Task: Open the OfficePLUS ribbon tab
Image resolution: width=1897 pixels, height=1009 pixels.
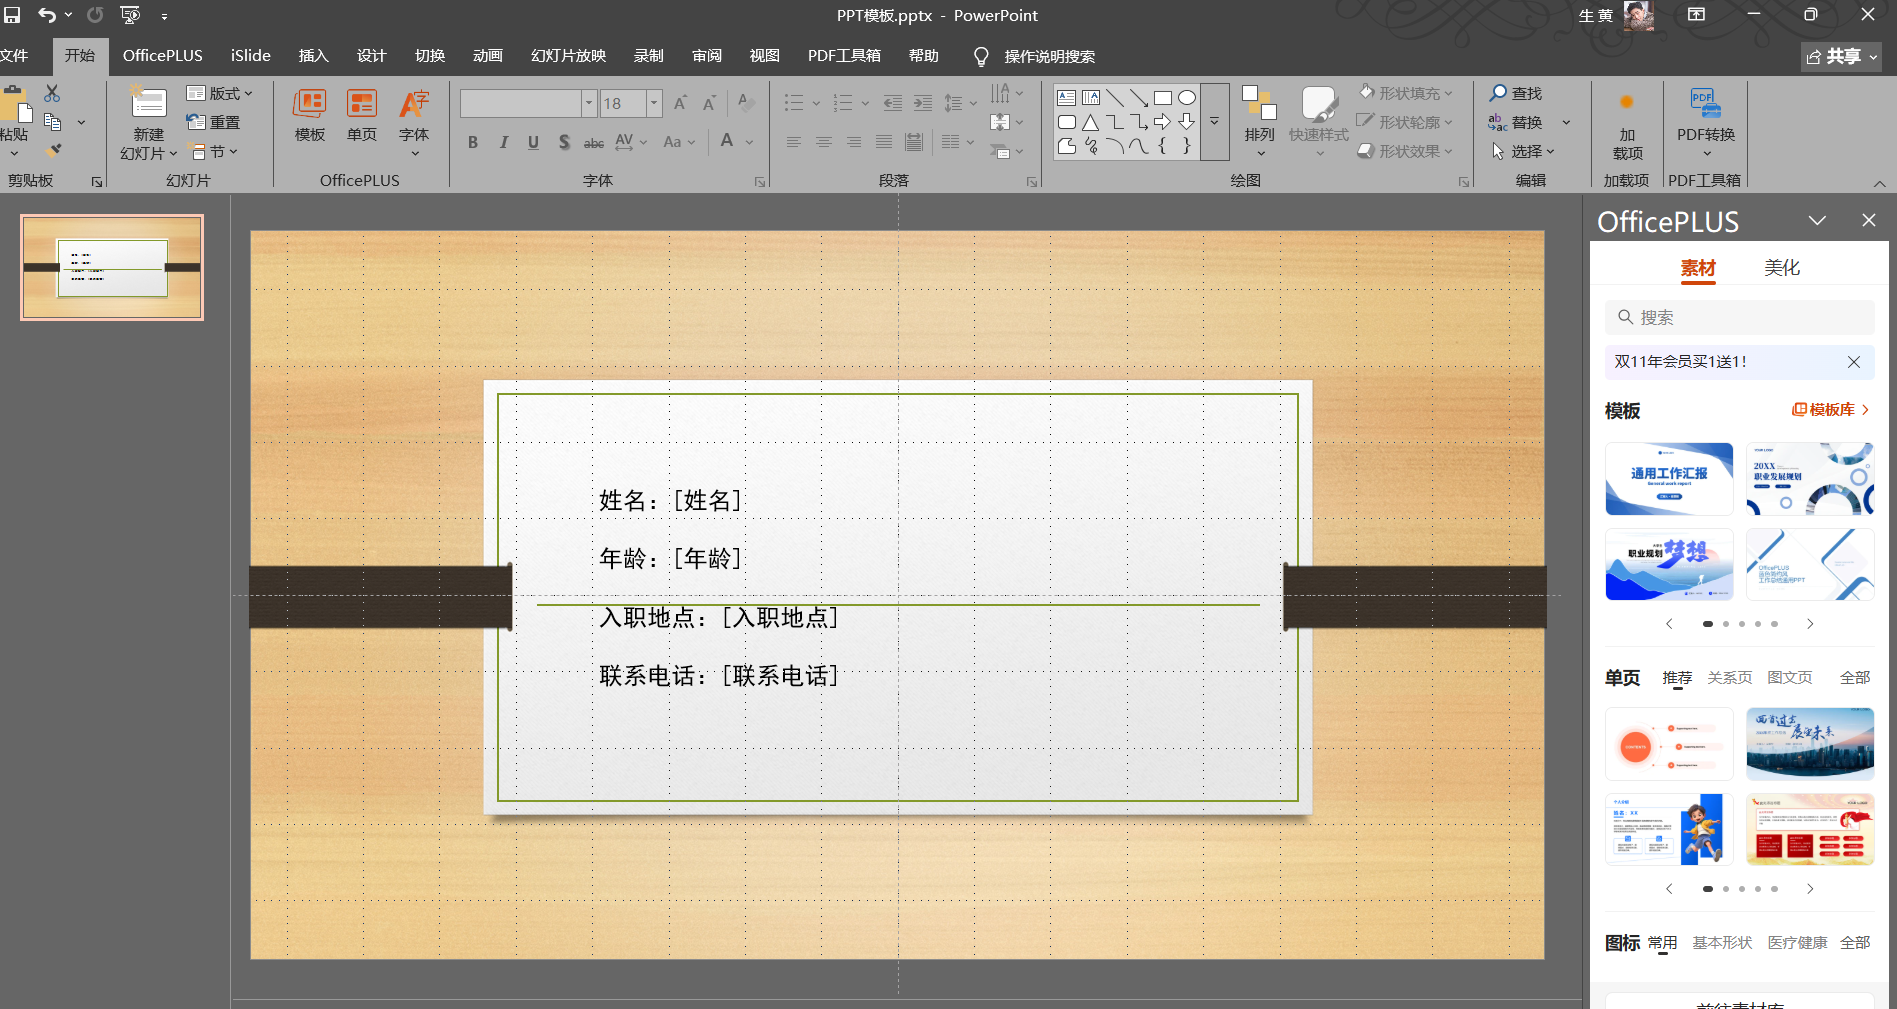Action: coord(162,56)
